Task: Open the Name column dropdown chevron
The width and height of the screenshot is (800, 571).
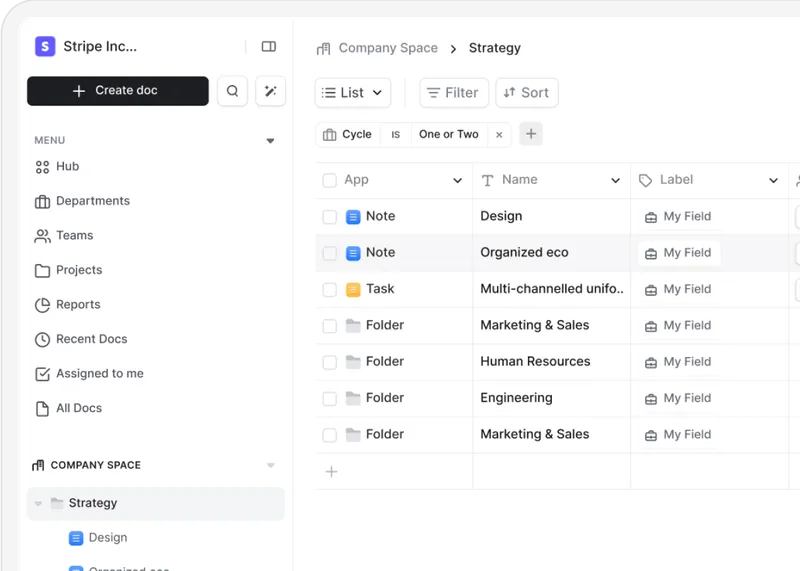Action: (616, 180)
